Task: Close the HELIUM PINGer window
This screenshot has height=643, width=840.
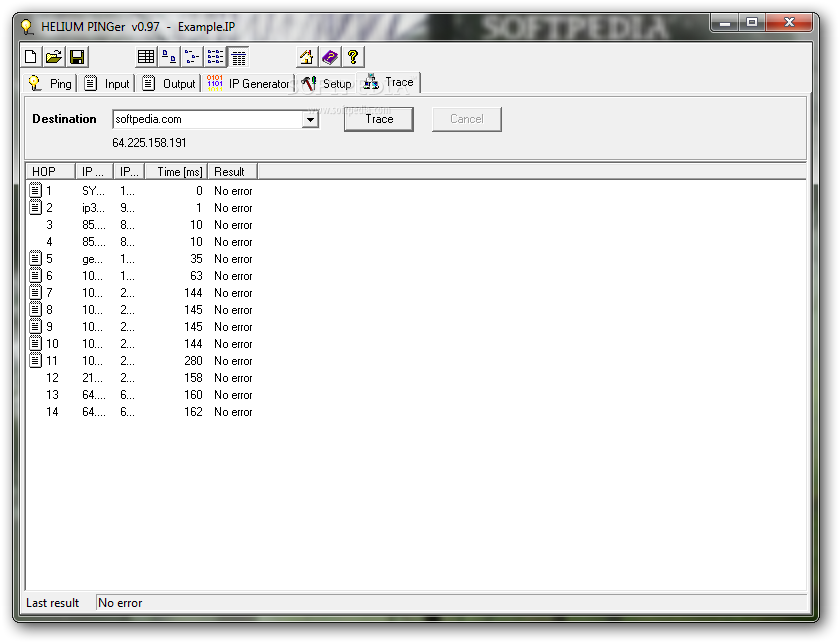Action: (x=789, y=23)
